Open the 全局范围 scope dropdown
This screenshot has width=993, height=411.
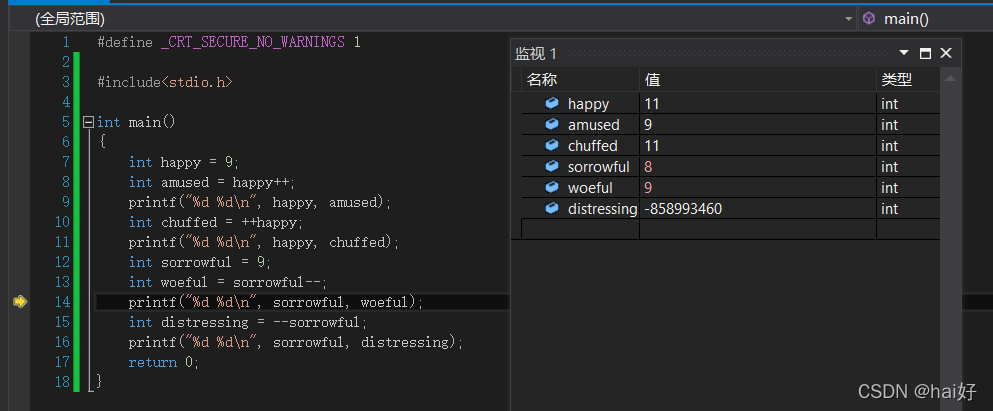(848, 18)
